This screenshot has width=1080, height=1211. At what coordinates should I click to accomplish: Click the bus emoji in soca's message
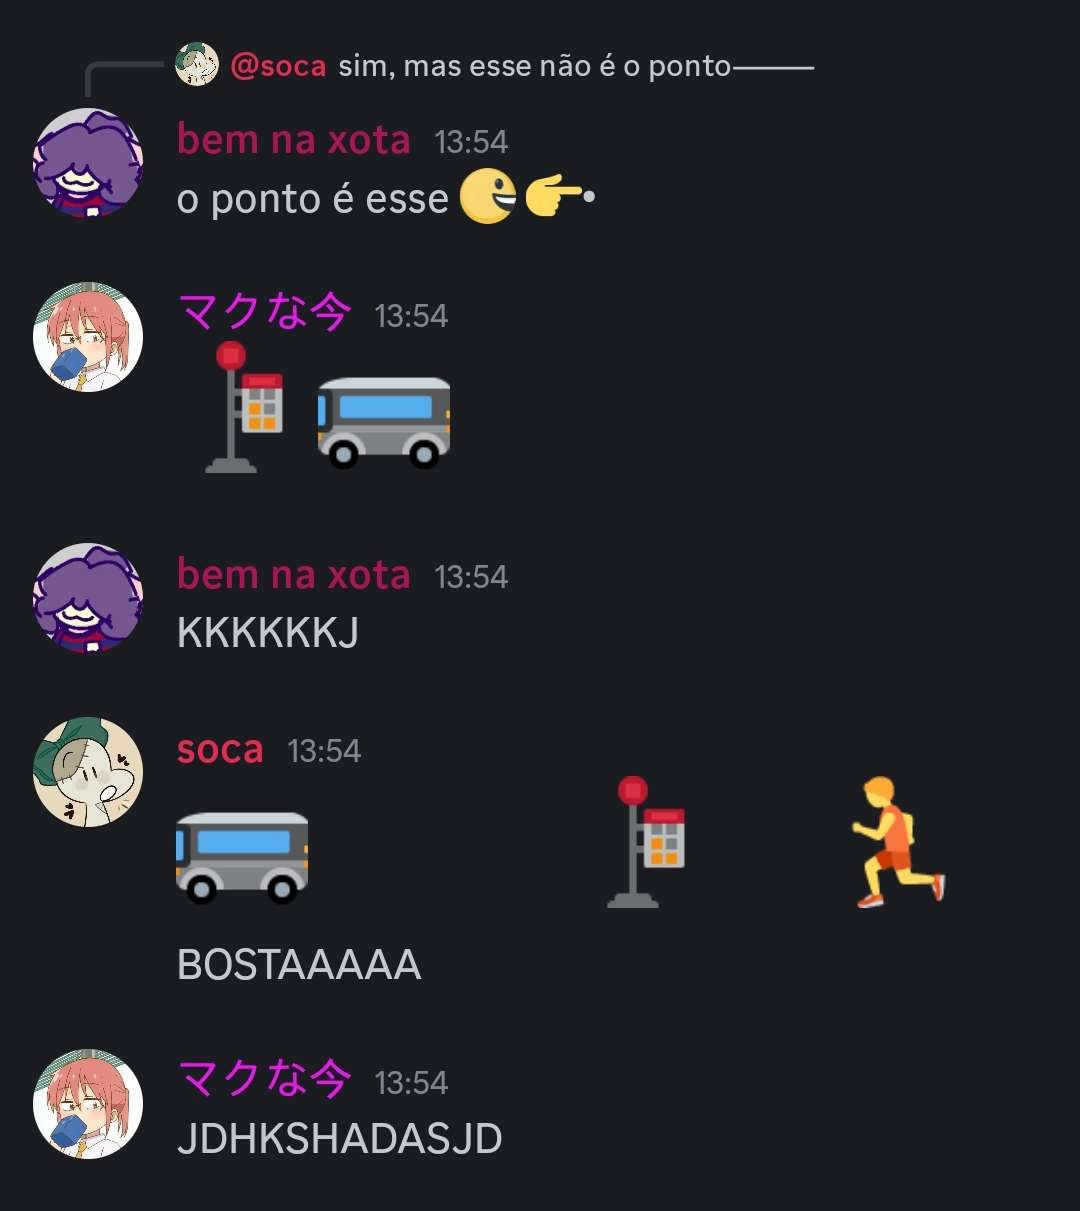point(242,857)
